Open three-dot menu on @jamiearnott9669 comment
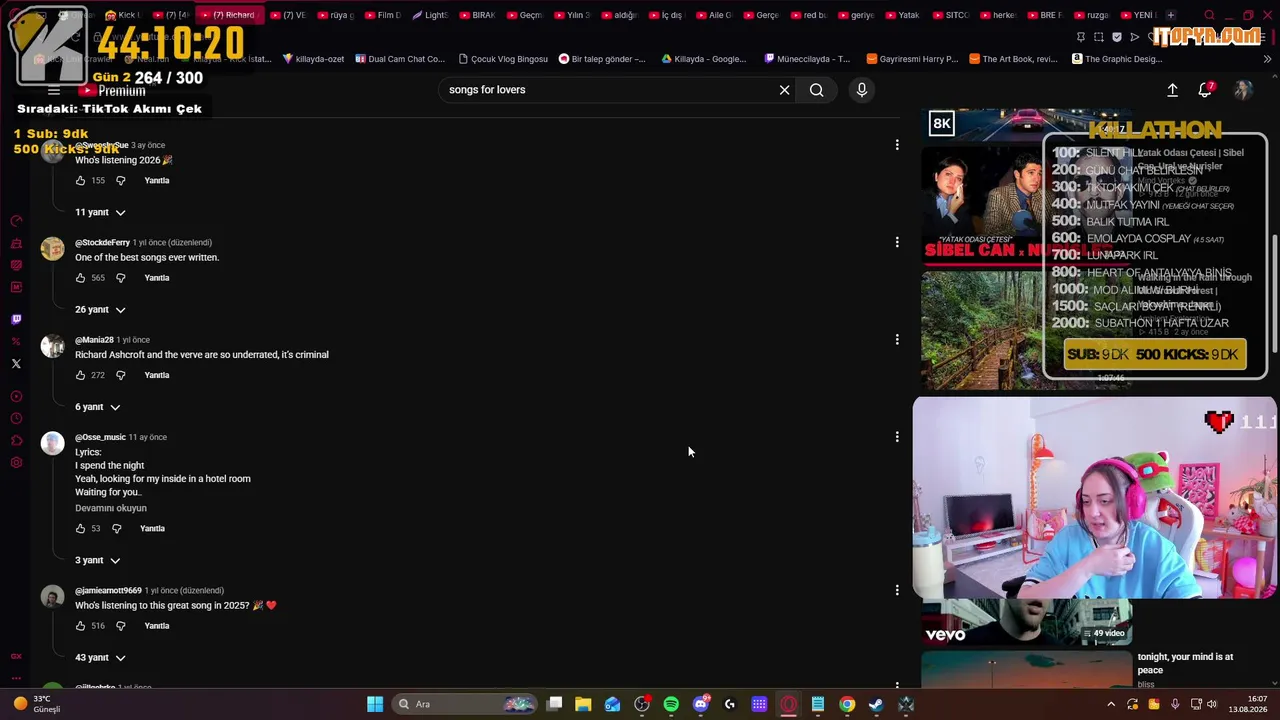This screenshot has width=1280, height=720. 897,590
